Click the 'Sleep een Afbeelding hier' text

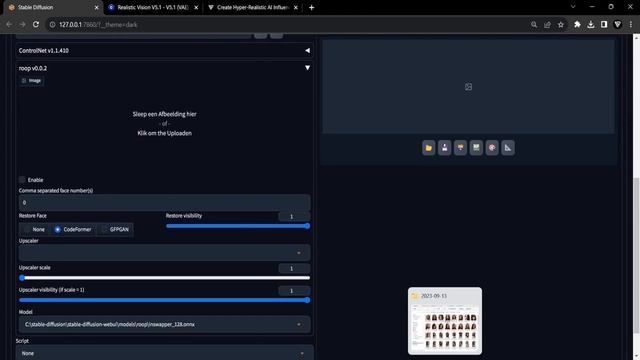click(164, 114)
